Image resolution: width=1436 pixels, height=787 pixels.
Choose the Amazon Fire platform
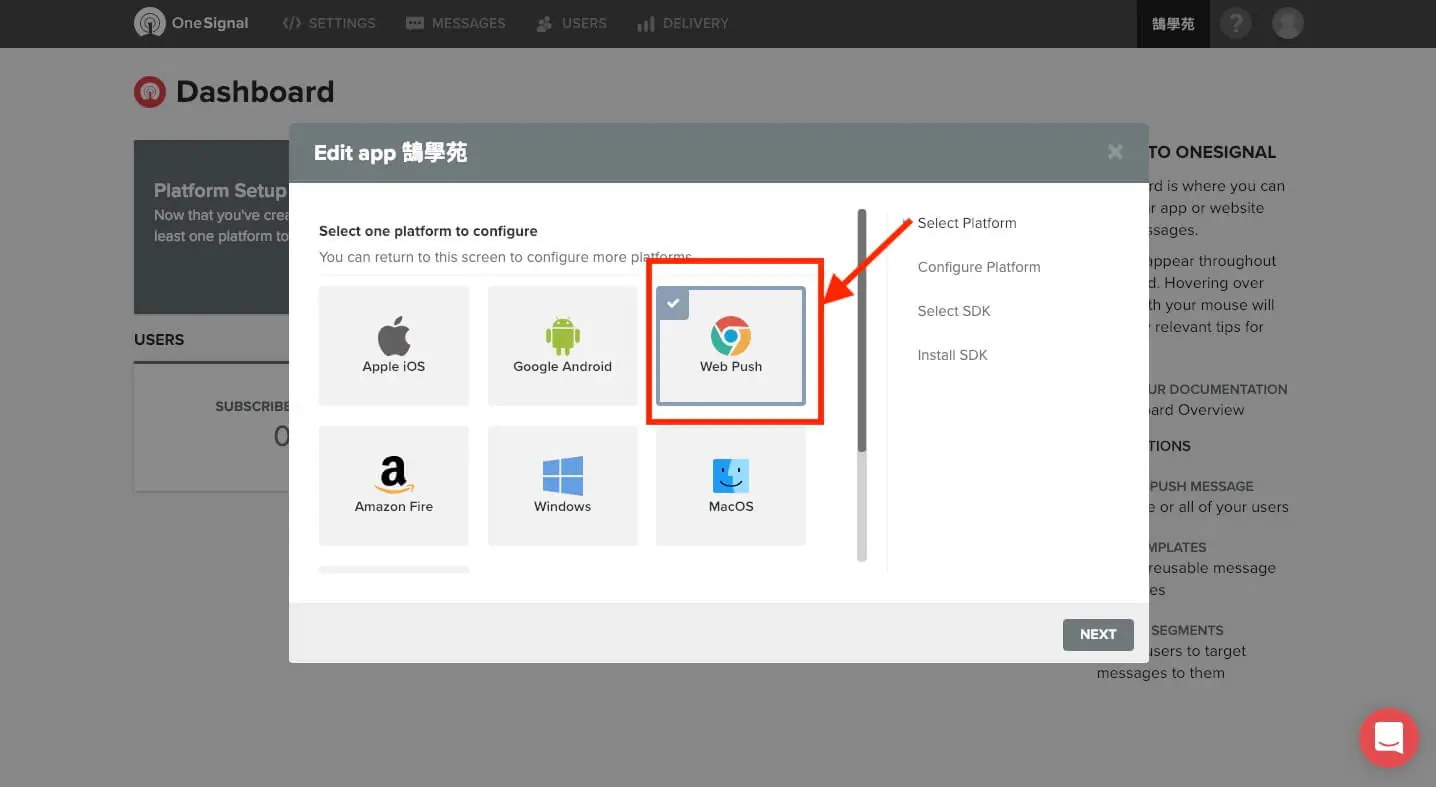pyautogui.click(x=394, y=485)
